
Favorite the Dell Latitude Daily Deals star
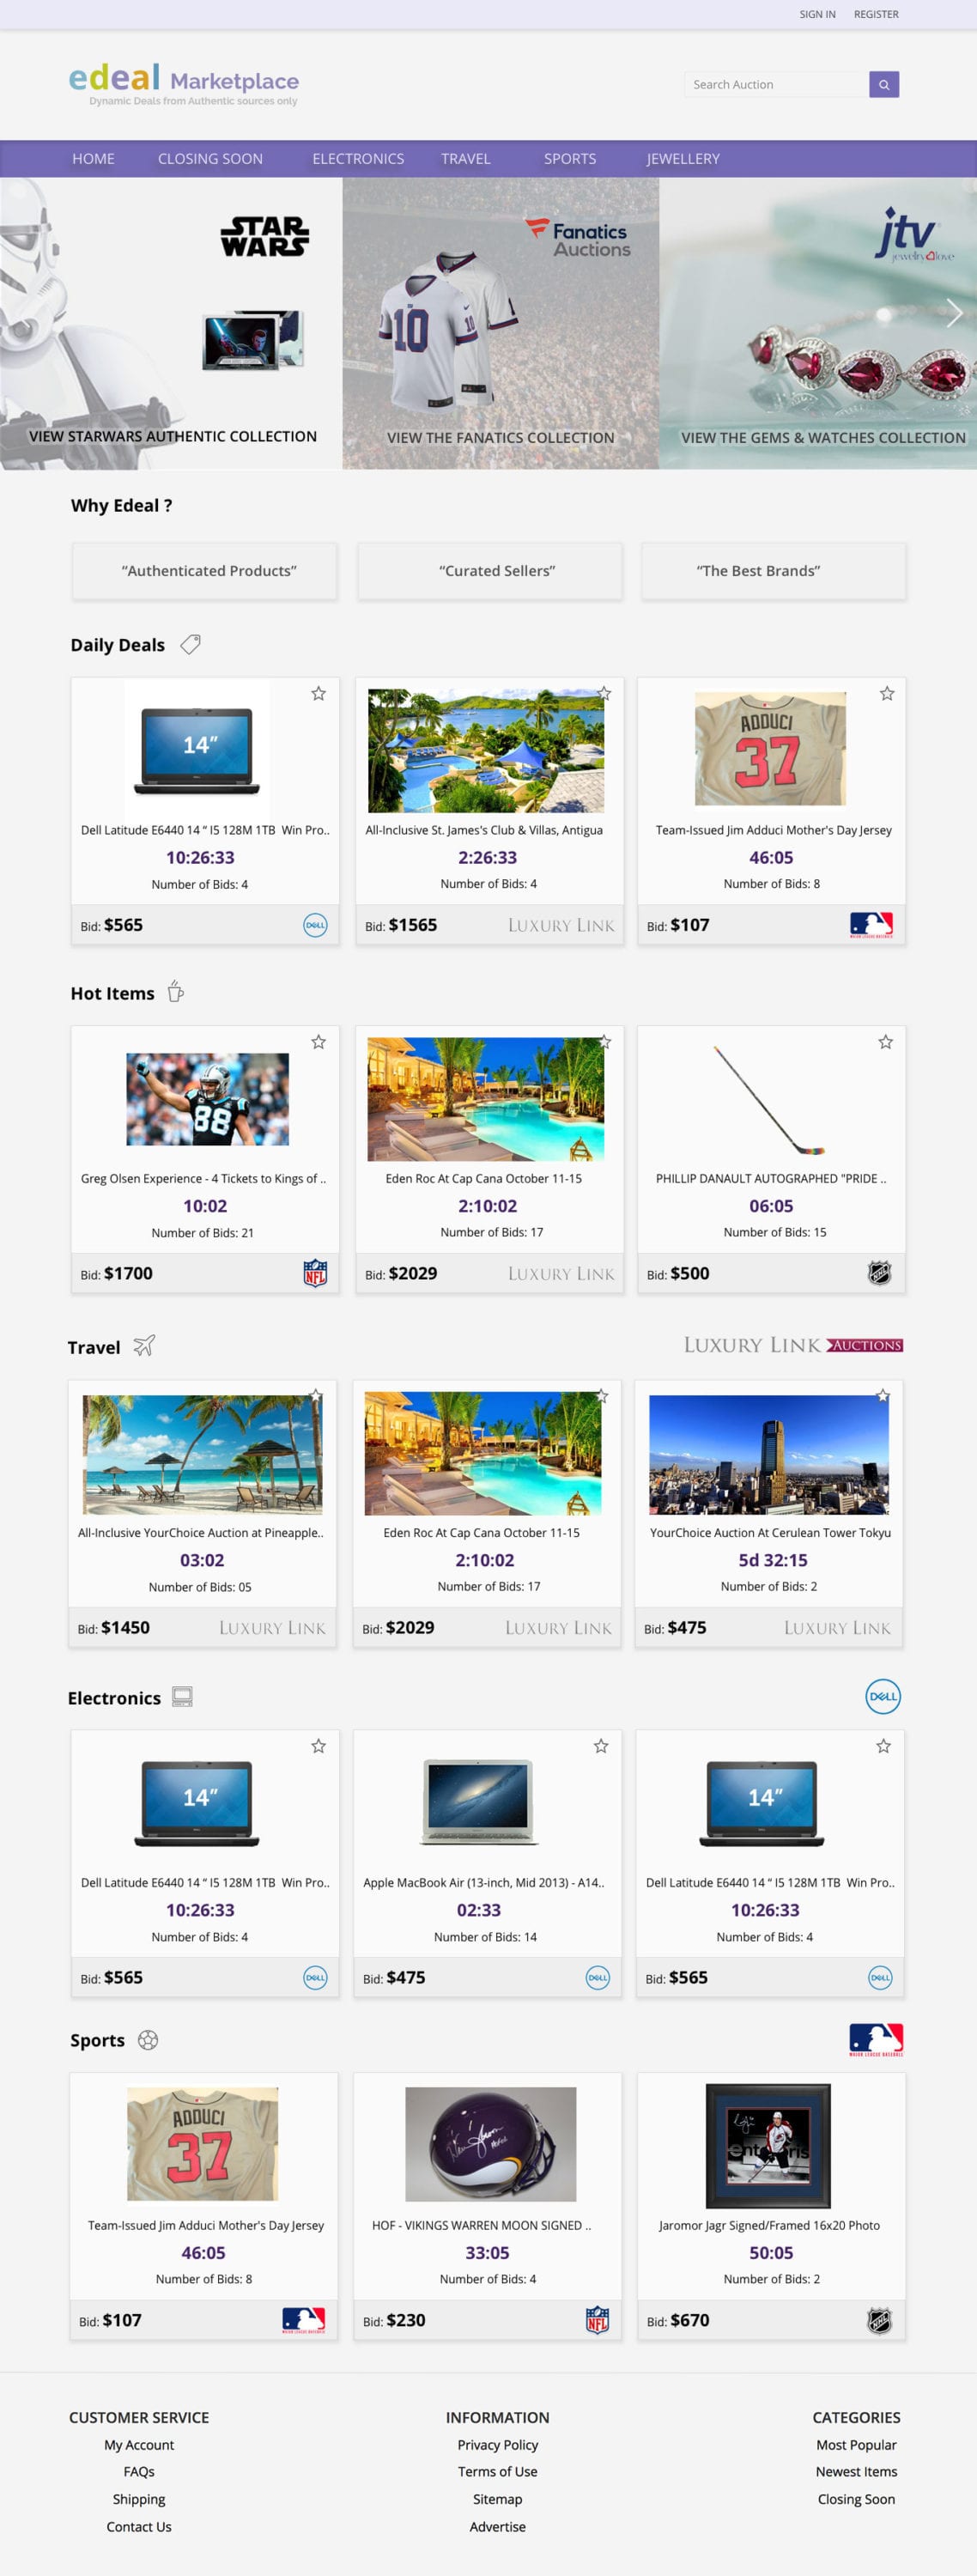point(318,693)
